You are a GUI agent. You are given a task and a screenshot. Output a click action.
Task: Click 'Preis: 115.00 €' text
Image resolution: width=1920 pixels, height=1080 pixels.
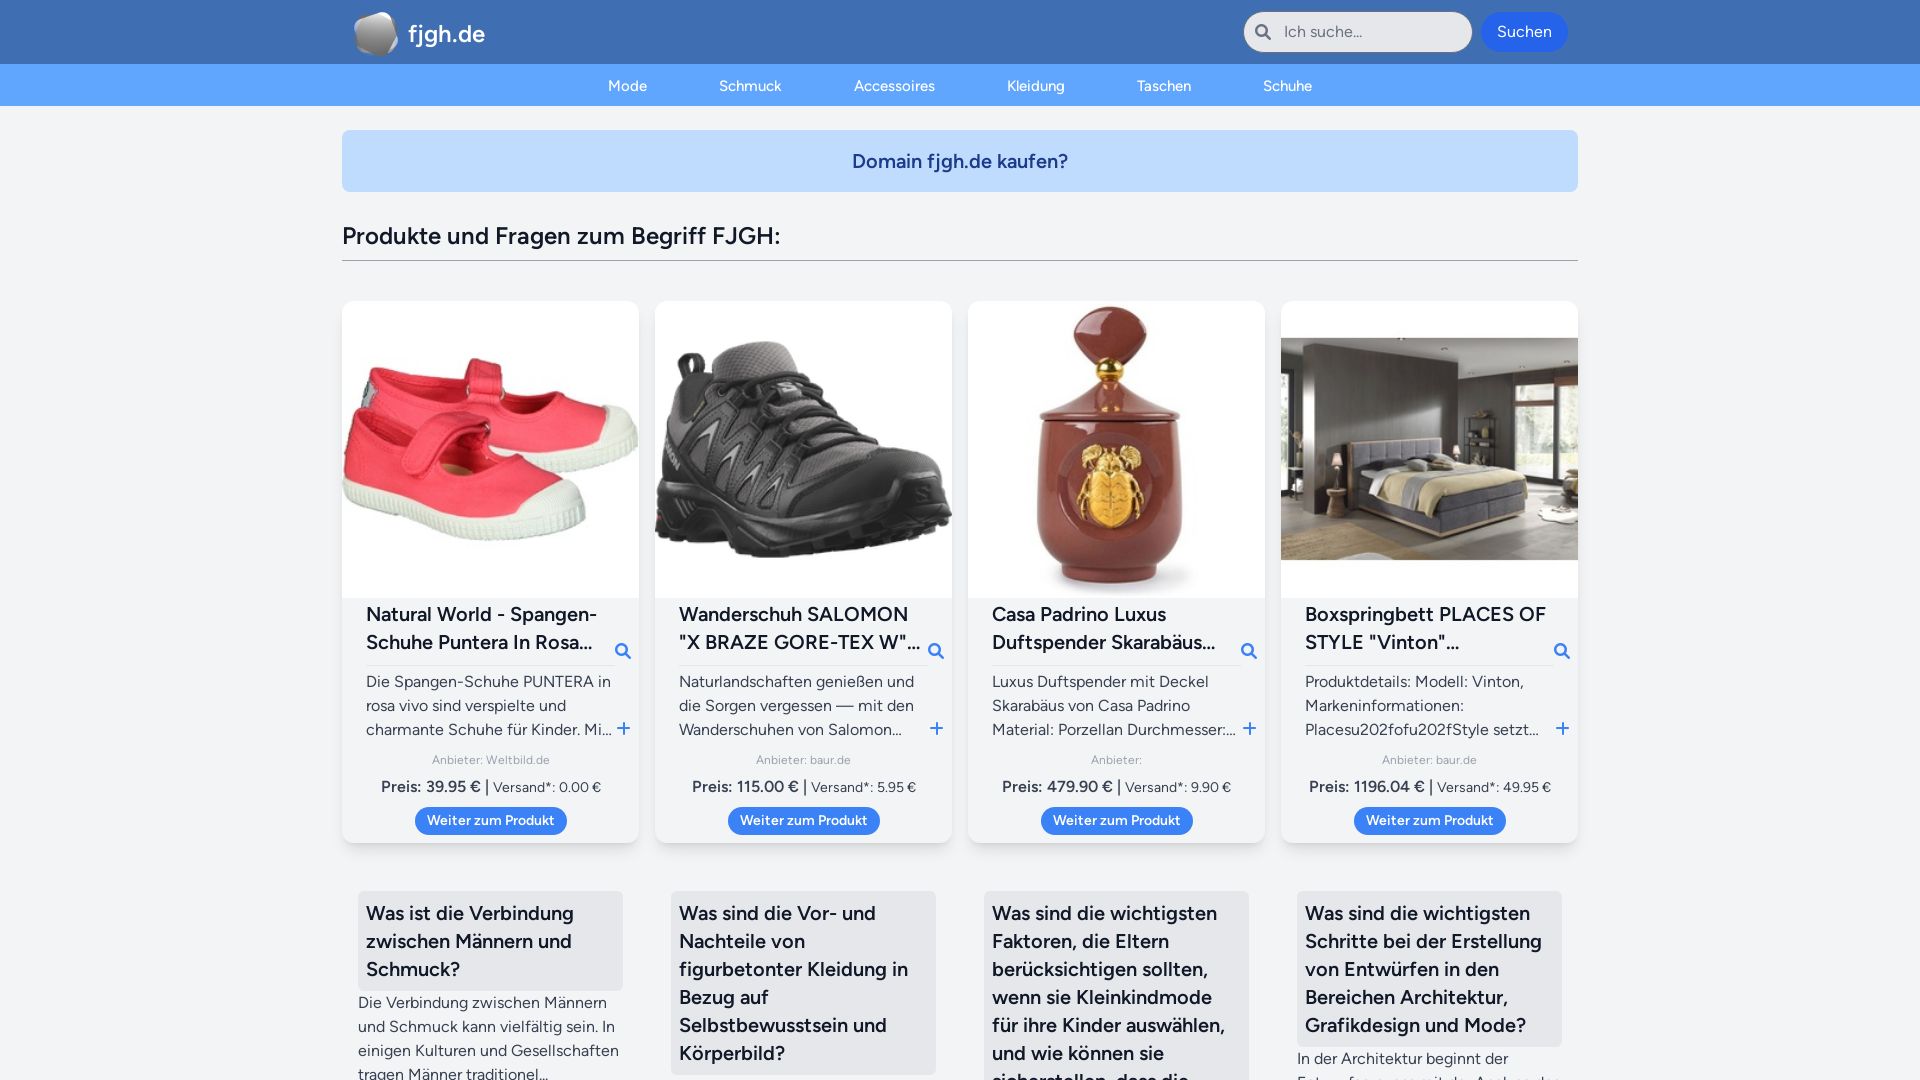point(745,787)
